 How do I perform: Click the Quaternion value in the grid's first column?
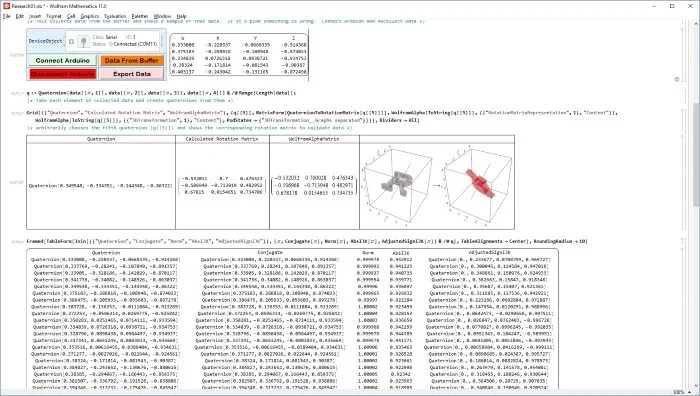coord(101,185)
